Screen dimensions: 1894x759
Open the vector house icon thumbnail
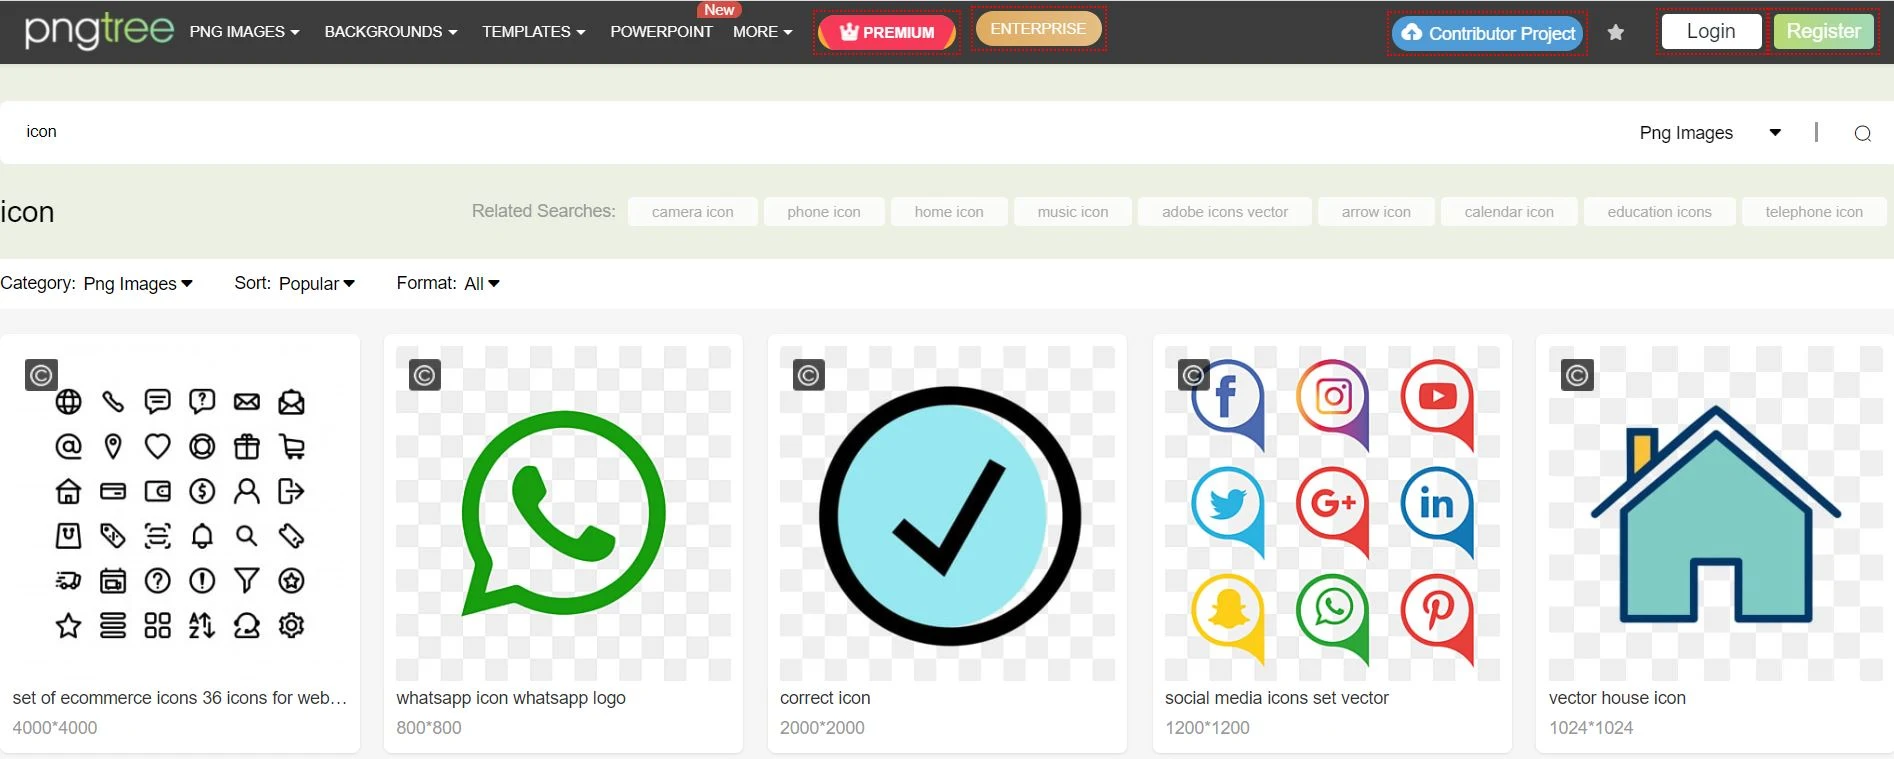point(1716,513)
